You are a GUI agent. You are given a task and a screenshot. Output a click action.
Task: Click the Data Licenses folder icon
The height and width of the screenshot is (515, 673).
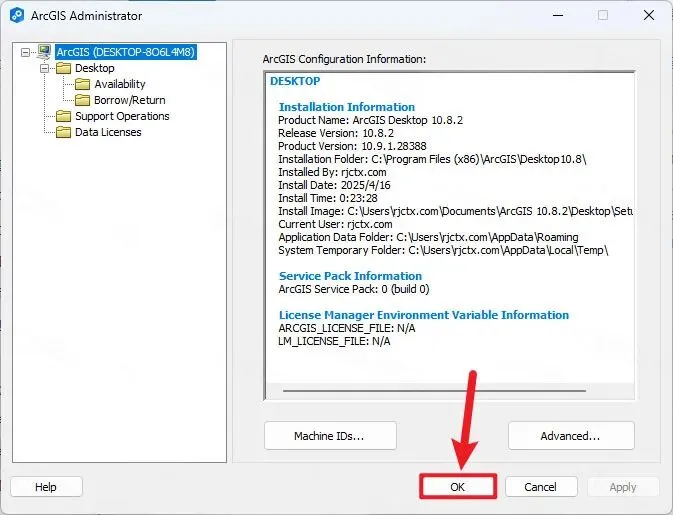pyautogui.click(x=64, y=132)
